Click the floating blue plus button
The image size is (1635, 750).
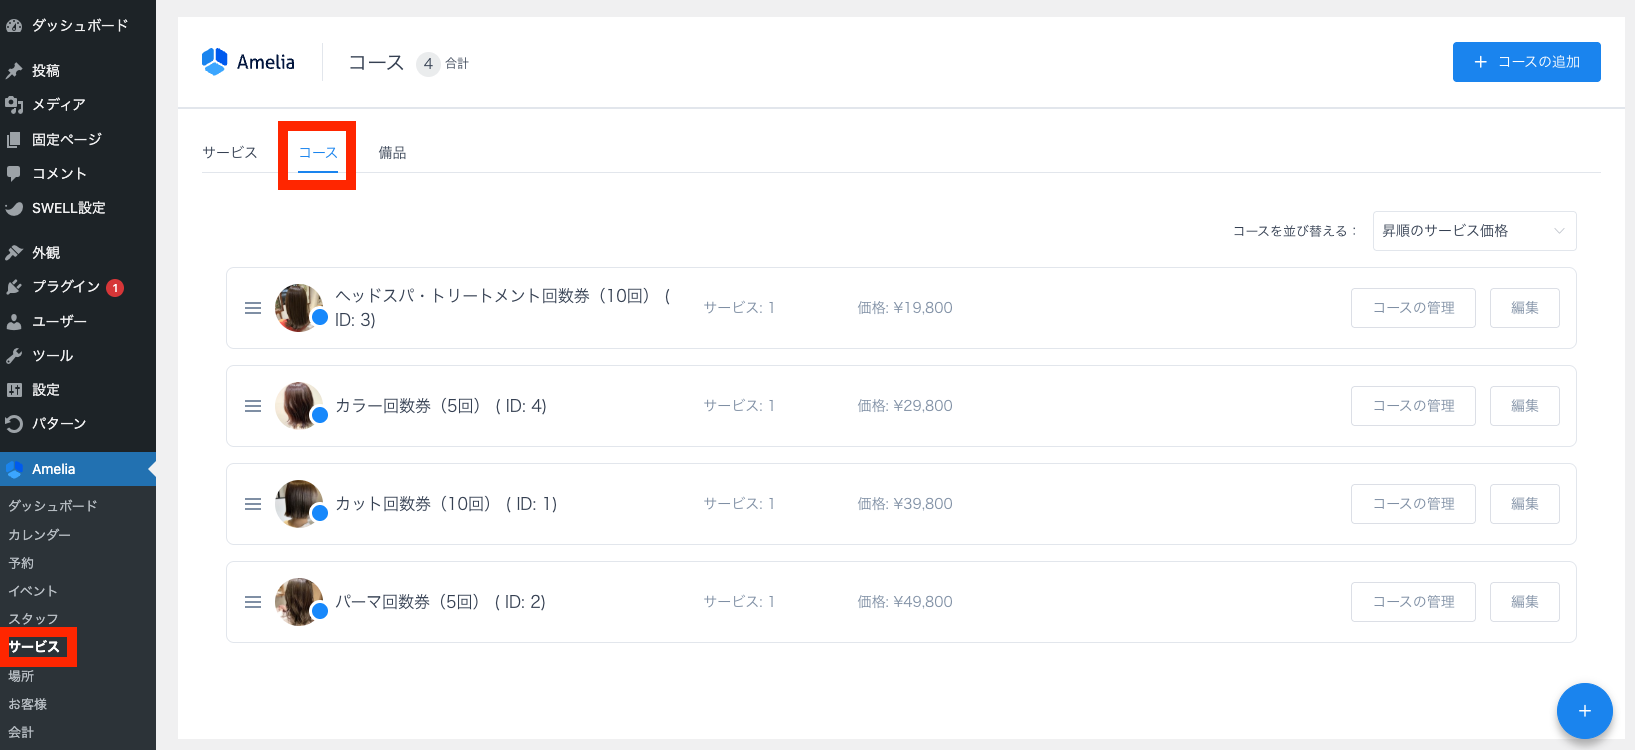[x=1584, y=711]
